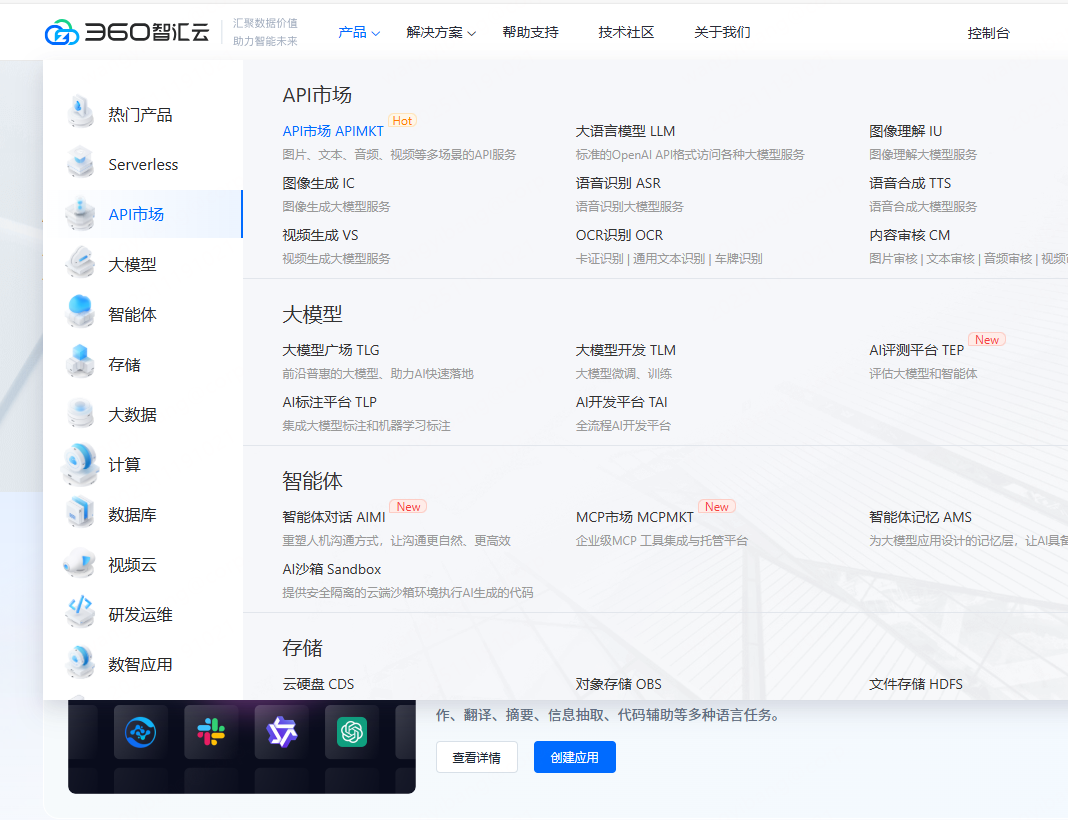Viewport: 1068px width, 820px height.
Task: Click the 研发运维 code icon
Action: 80,613
